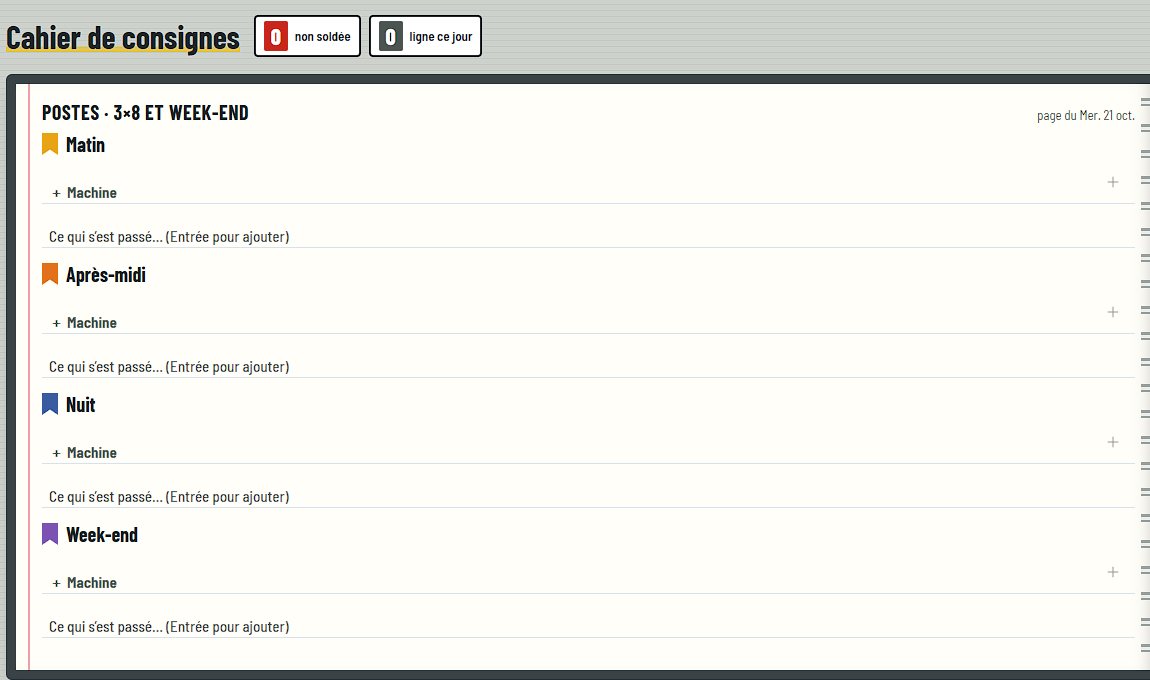Click the purple Week-end bookmark icon

point(50,533)
